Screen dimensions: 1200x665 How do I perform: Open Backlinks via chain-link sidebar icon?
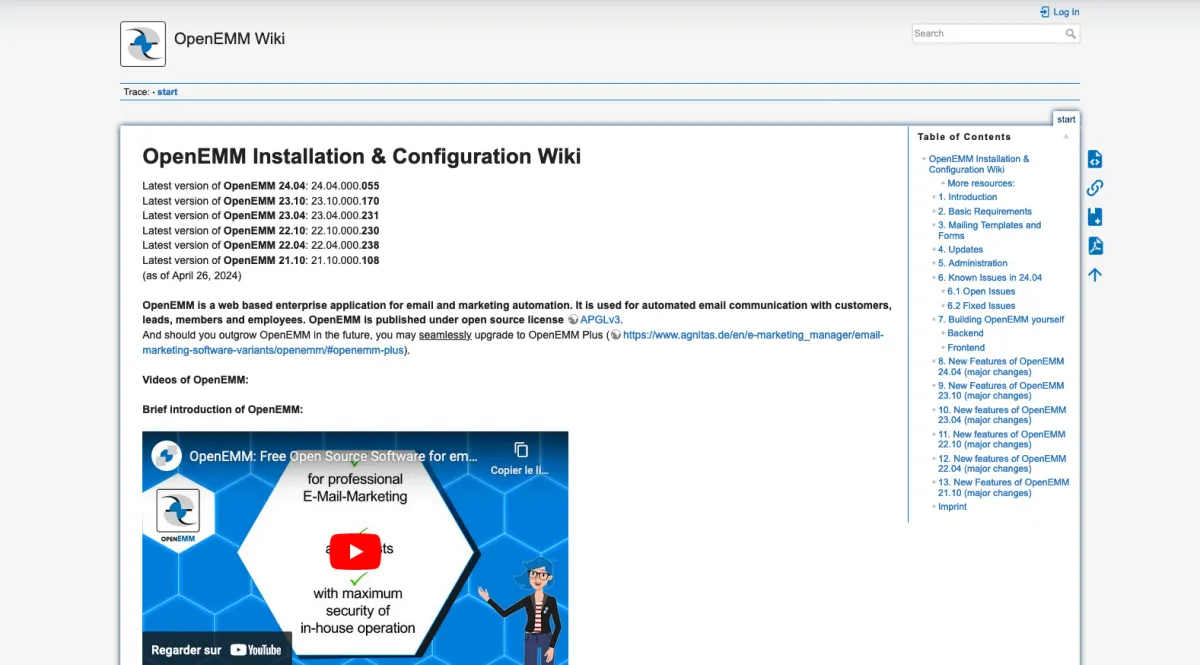pyautogui.click(x=1095, y=188)
